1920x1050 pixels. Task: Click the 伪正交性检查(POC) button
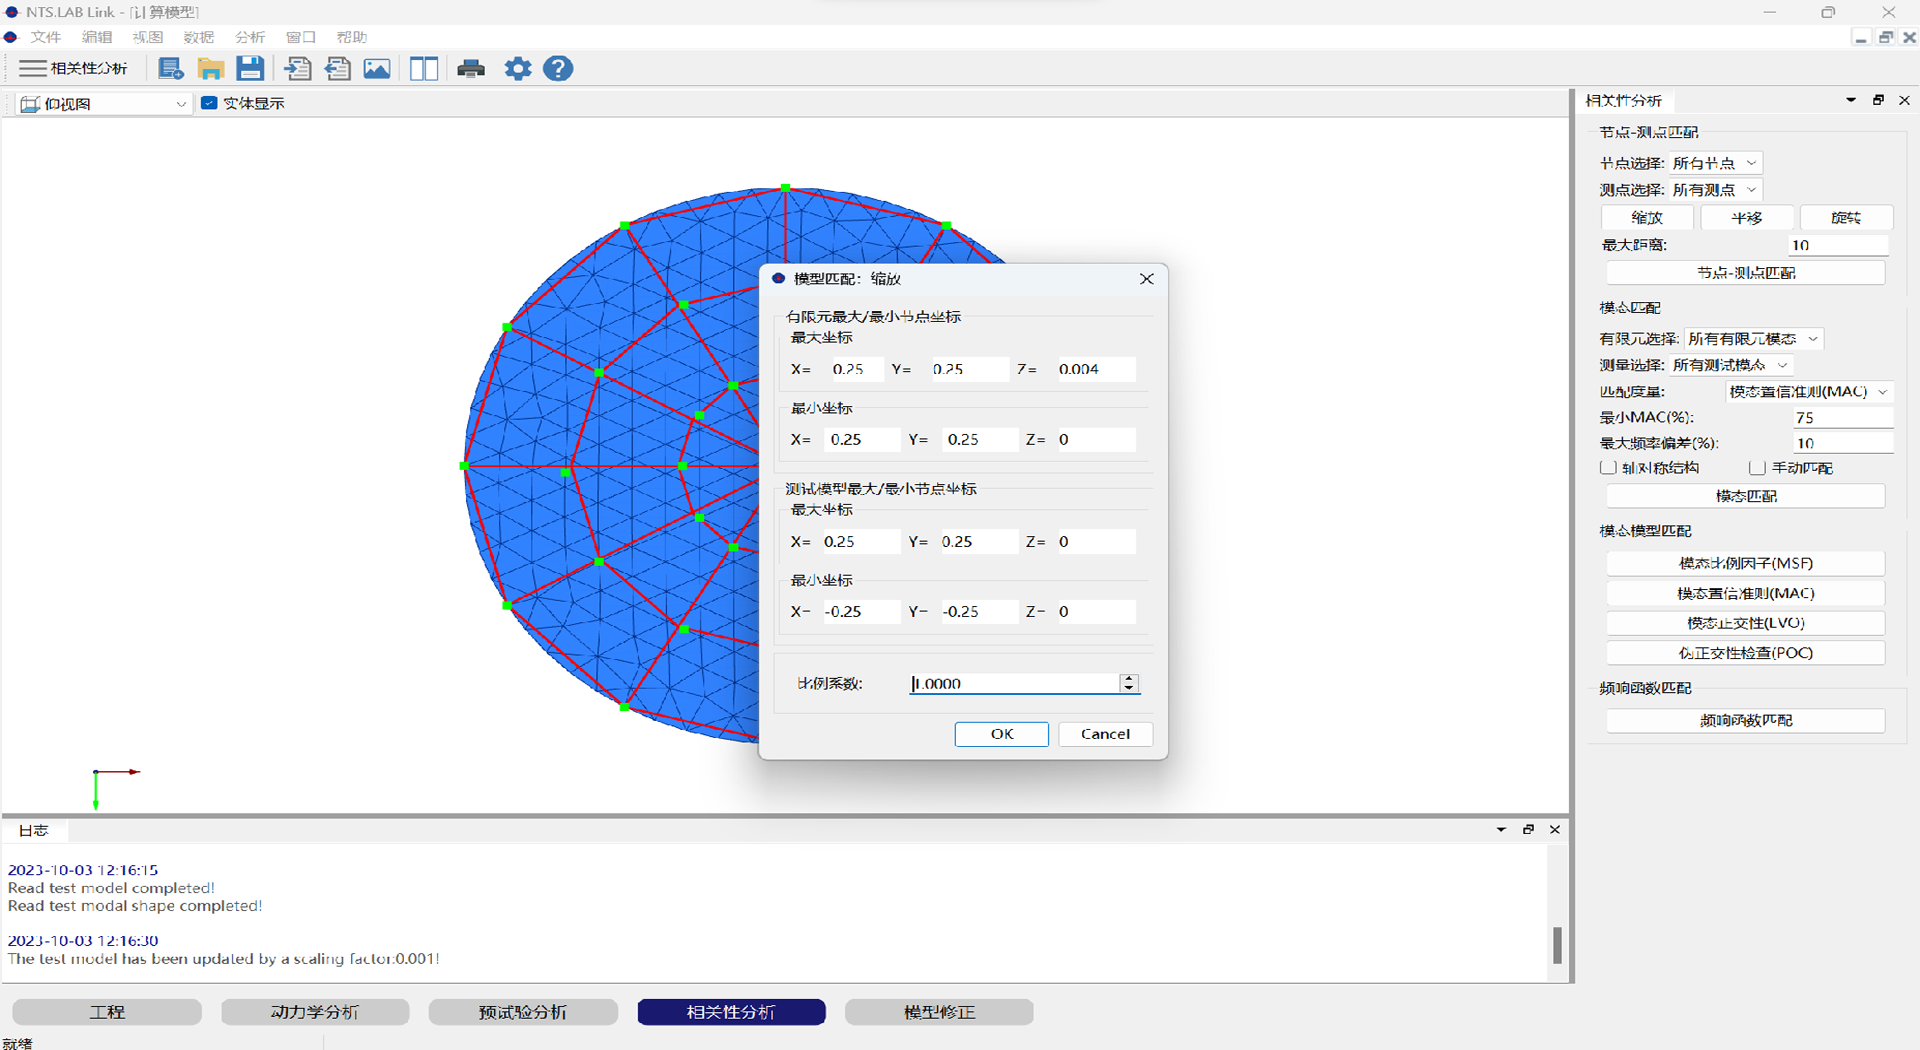pyautogui.click(x=1746, y=653)
